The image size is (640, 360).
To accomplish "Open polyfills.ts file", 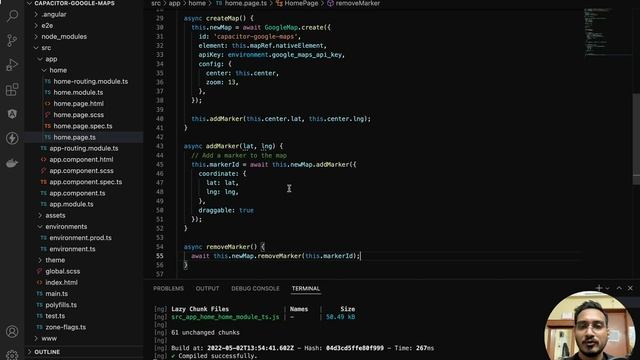I will click(x=61, y=305).
